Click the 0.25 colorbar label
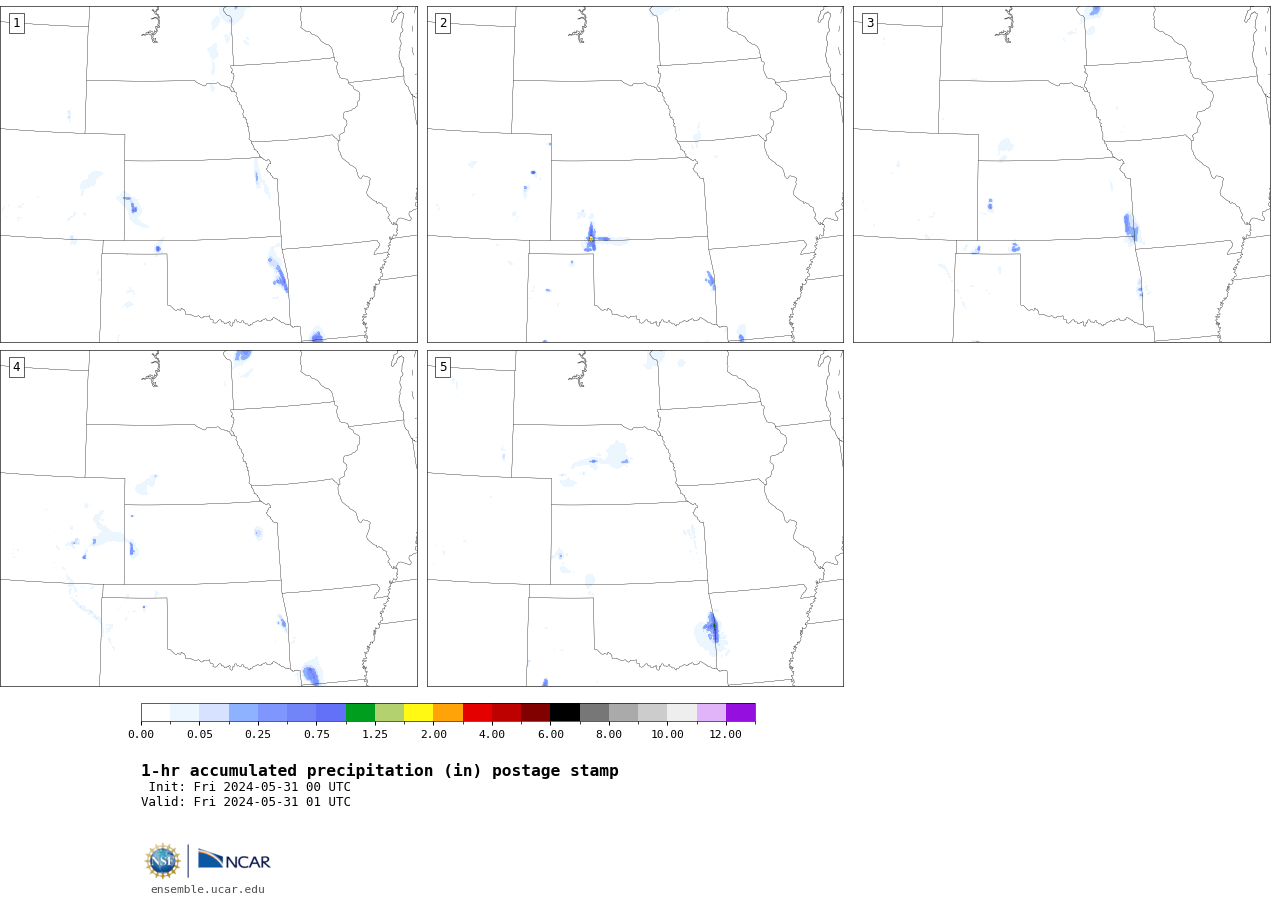The image size is (1280, 901). [258, 735]
